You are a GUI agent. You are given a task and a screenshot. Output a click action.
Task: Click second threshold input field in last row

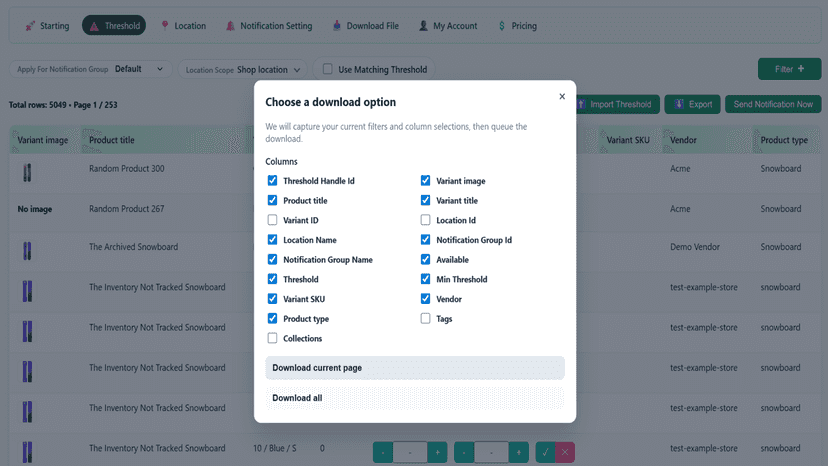click(491, 452)
